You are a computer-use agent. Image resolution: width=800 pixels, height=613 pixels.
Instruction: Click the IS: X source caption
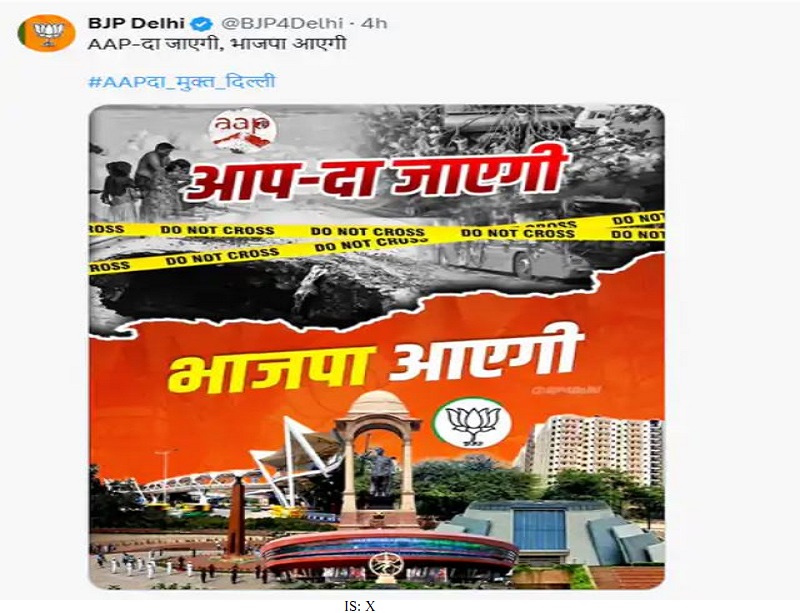coord(360,606)
